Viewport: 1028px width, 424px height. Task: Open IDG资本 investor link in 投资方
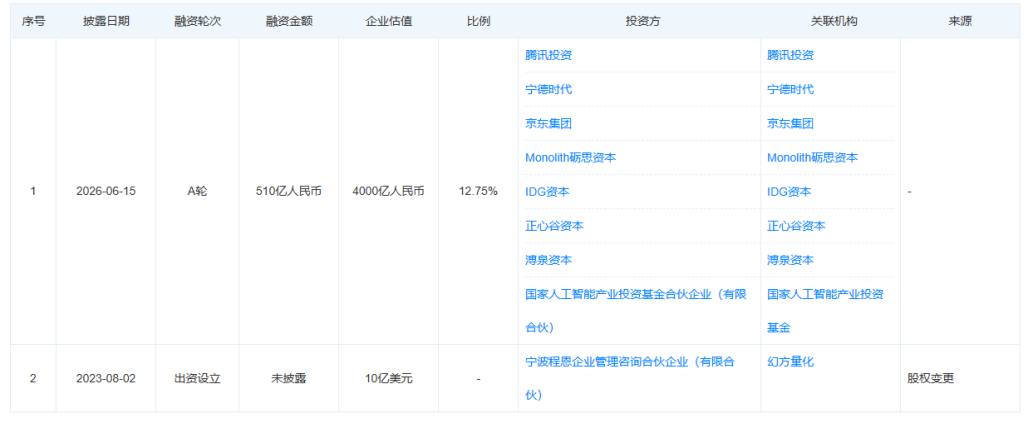pyautogui.click(x=547, y=192)
